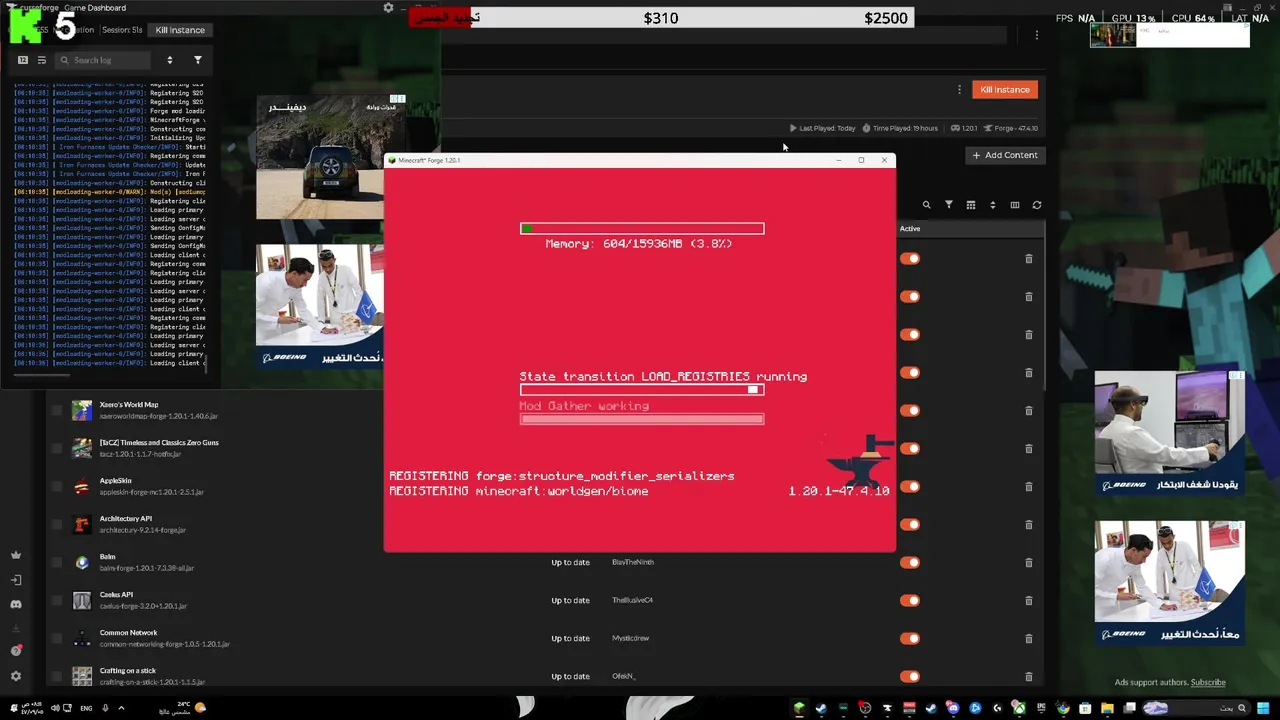Click the Forge - 47.4.10 version label
The height and width of the screenshot is (720, 1280).
(x=1011, y=128)
